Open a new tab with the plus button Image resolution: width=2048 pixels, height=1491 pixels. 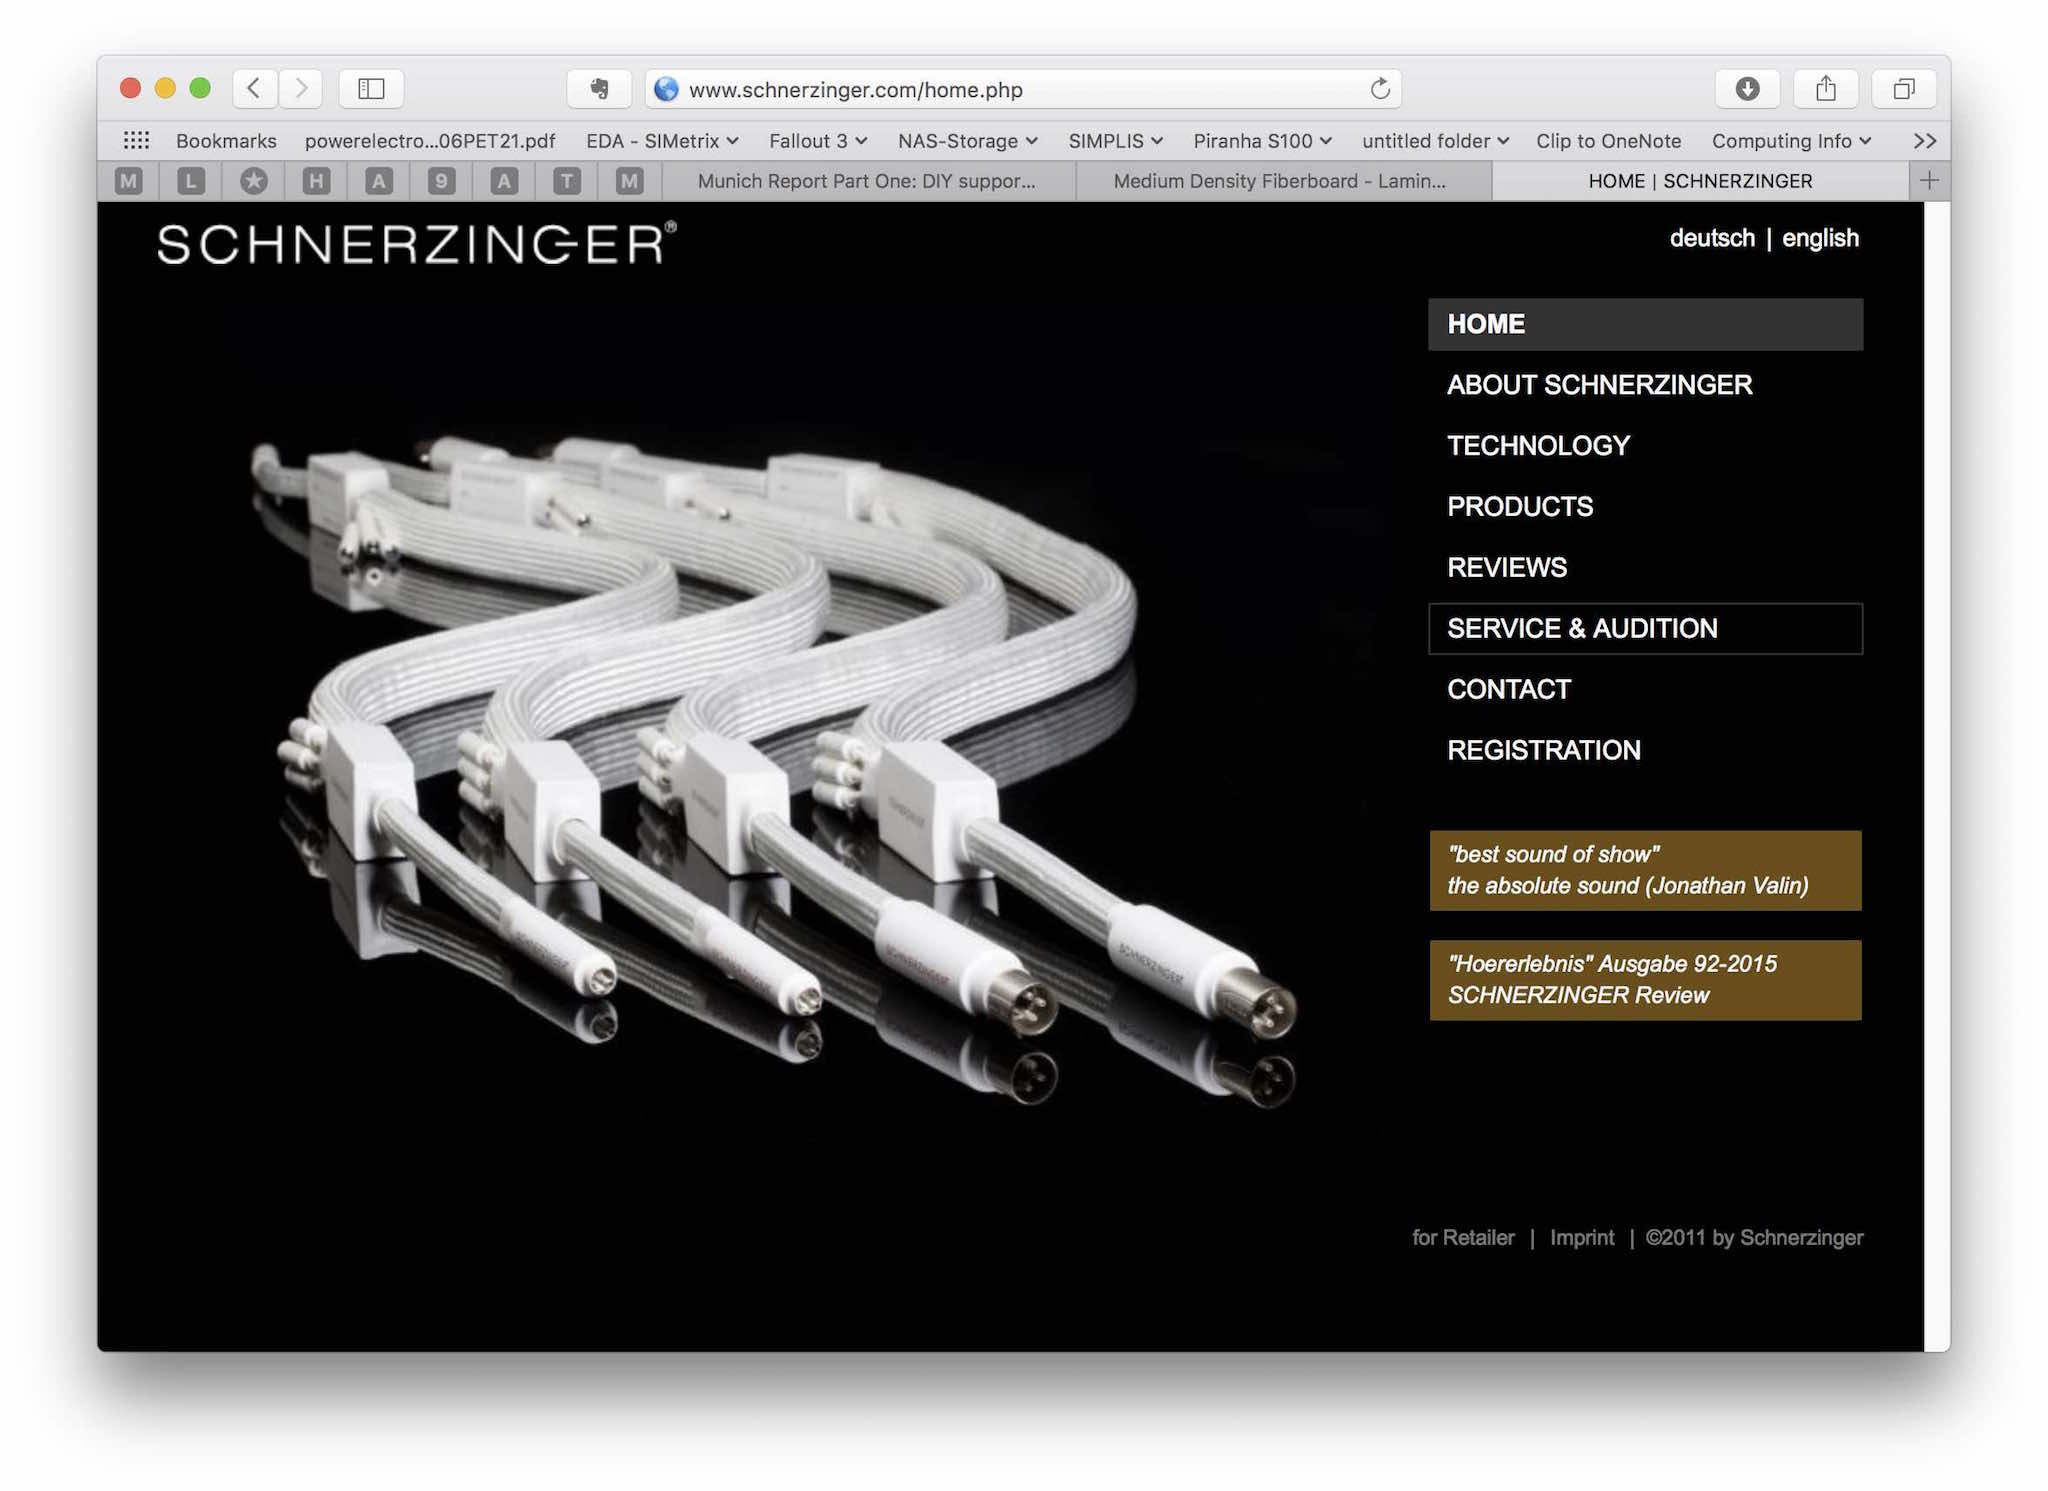click(x=1929, y=181)
